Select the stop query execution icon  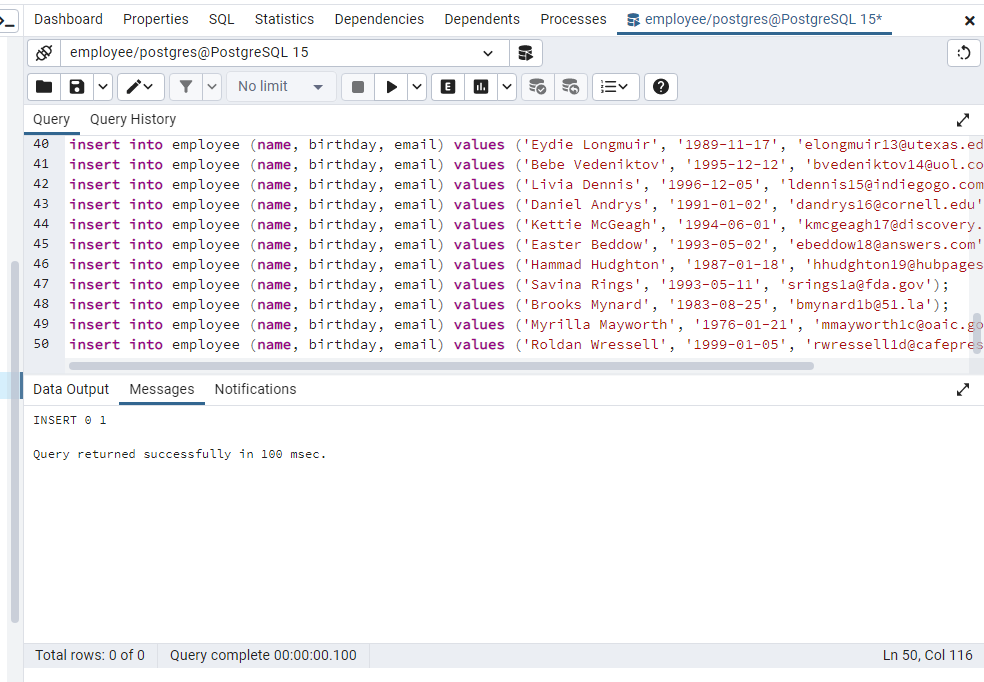click(357, 87)
